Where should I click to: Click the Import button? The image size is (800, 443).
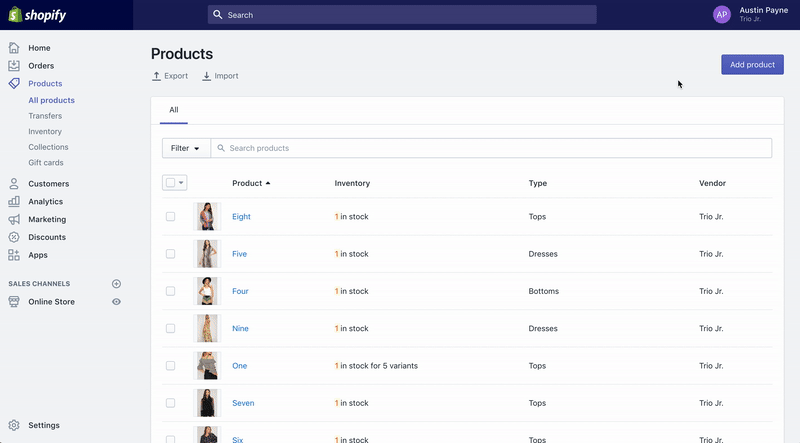coord(220,76)
